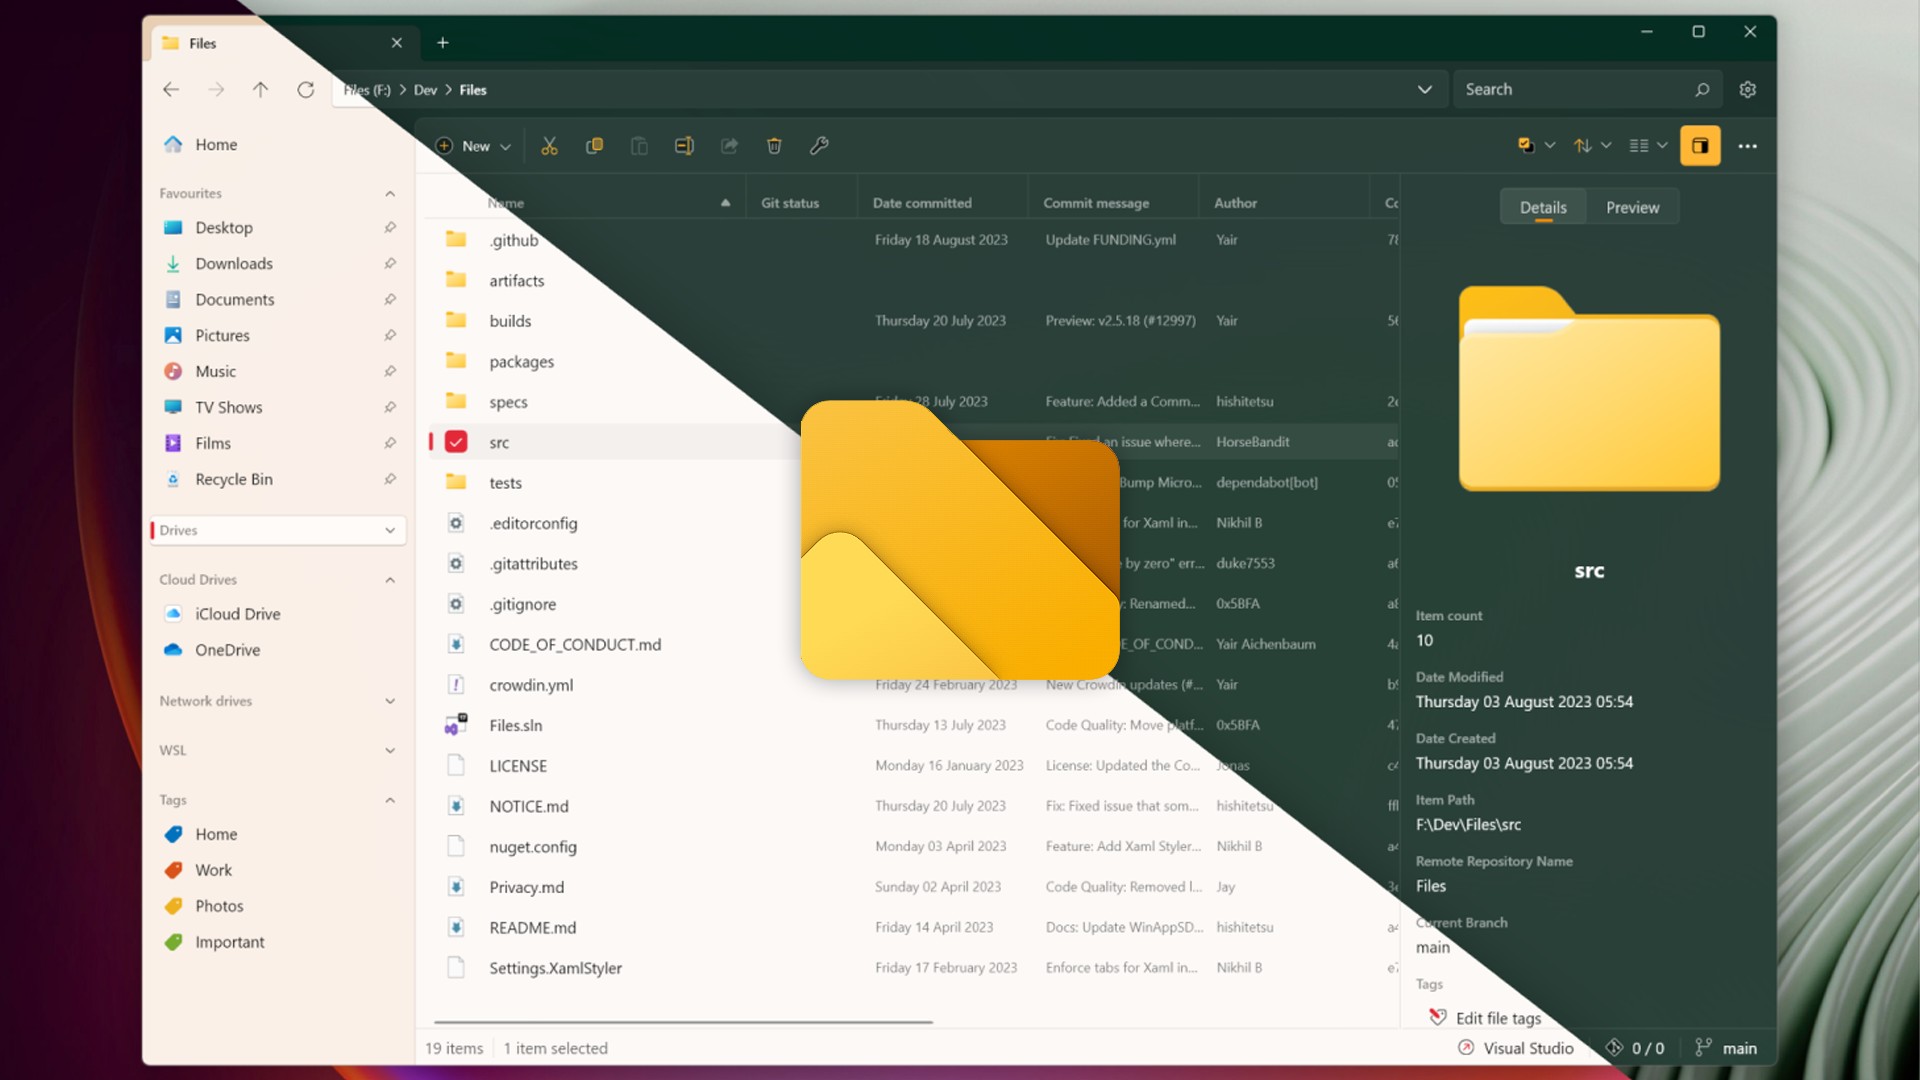Click the Refresh button near address bar
The width and height of the screenshot is (1920, 1080).
tap(306, 90)
